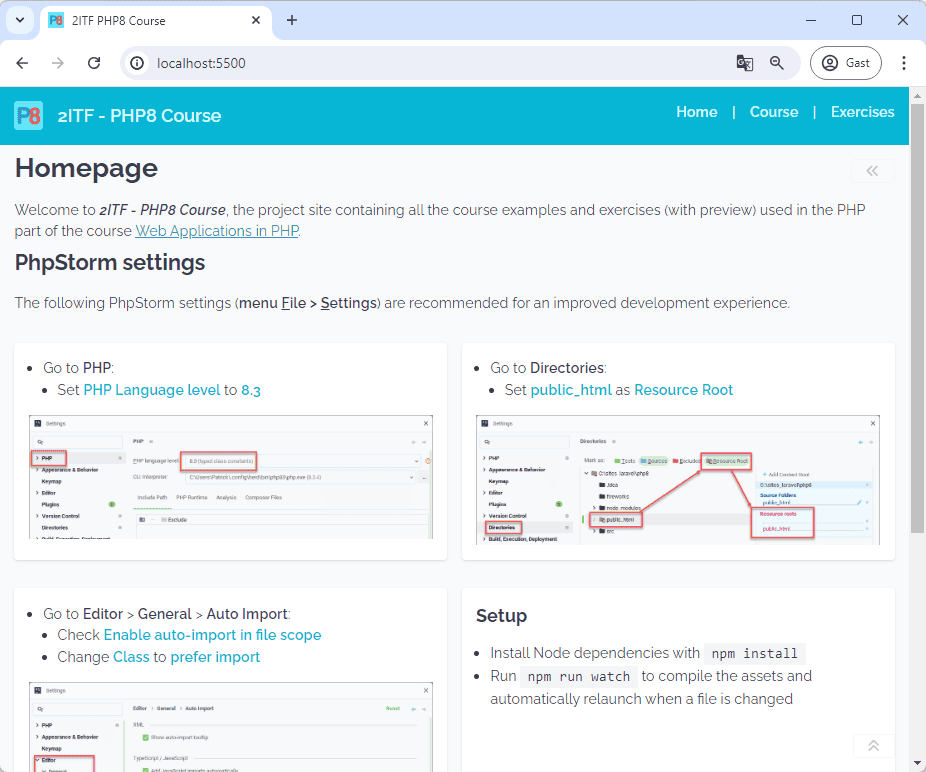Click the 'npm install' code text

[x=754, y=653]
